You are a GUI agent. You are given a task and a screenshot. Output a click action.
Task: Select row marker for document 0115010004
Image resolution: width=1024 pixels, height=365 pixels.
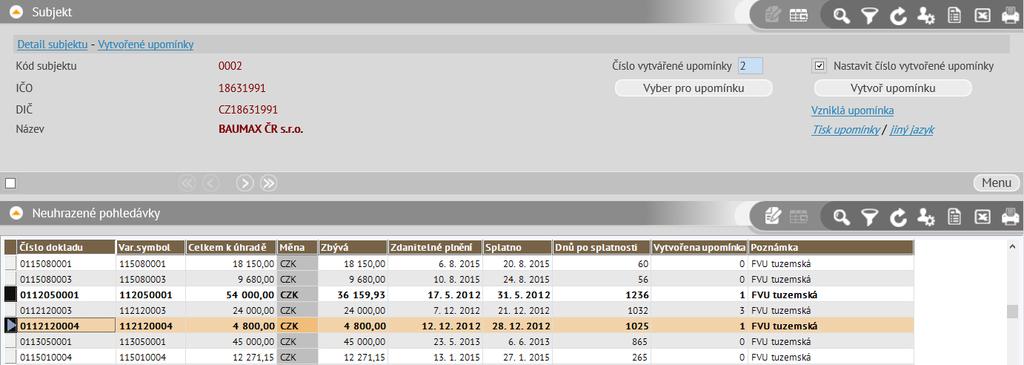(10, 357)
